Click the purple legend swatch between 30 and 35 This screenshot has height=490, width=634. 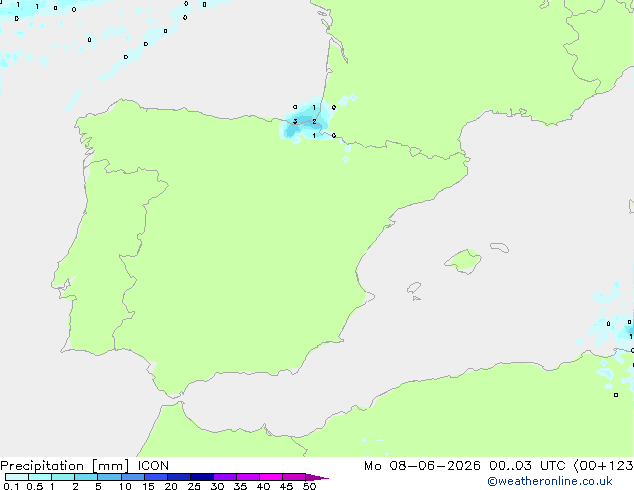[x=225, y=477]
